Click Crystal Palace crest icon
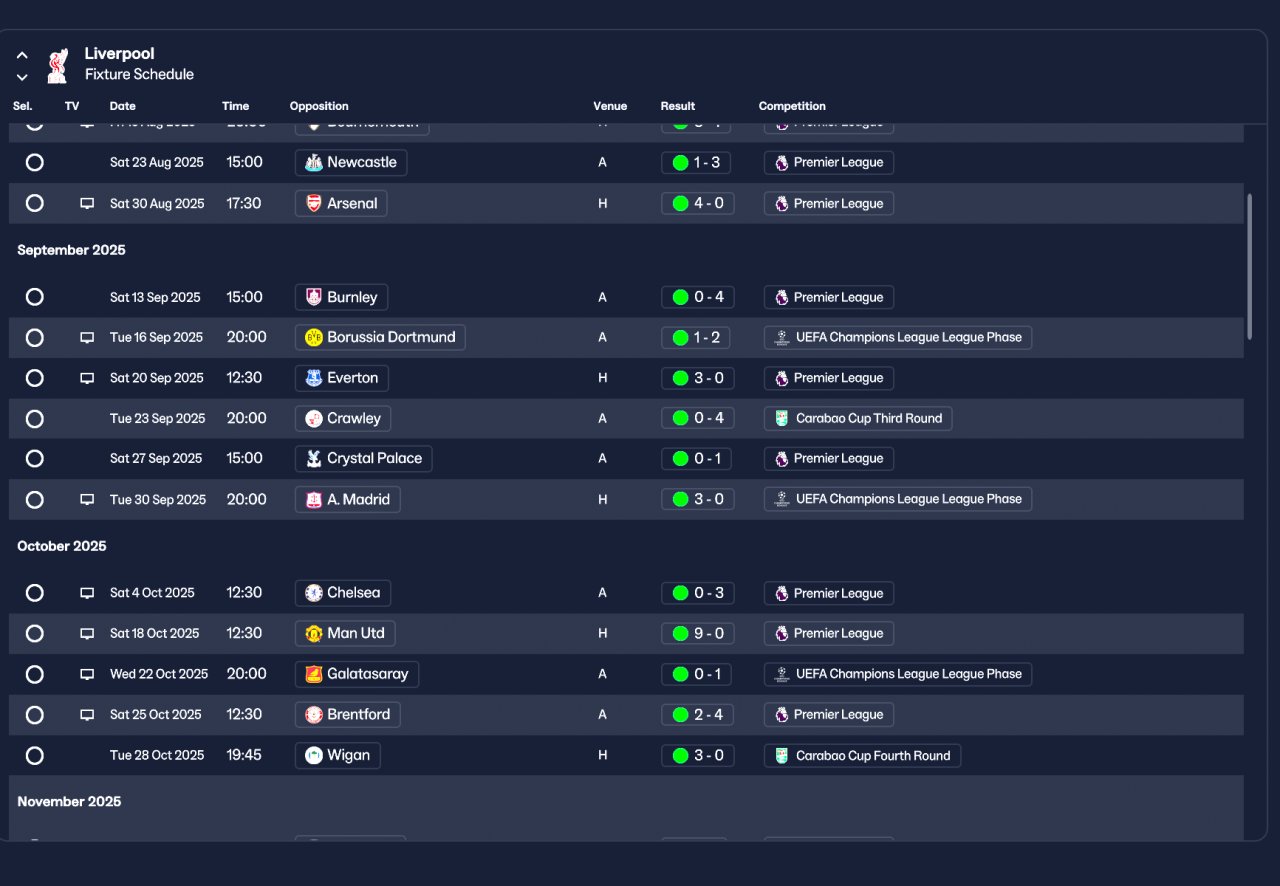 point(313,458)
